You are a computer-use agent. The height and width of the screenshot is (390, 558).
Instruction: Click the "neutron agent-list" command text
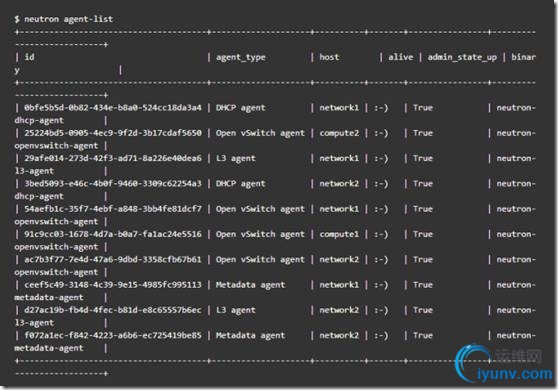[x=68, y=19]
